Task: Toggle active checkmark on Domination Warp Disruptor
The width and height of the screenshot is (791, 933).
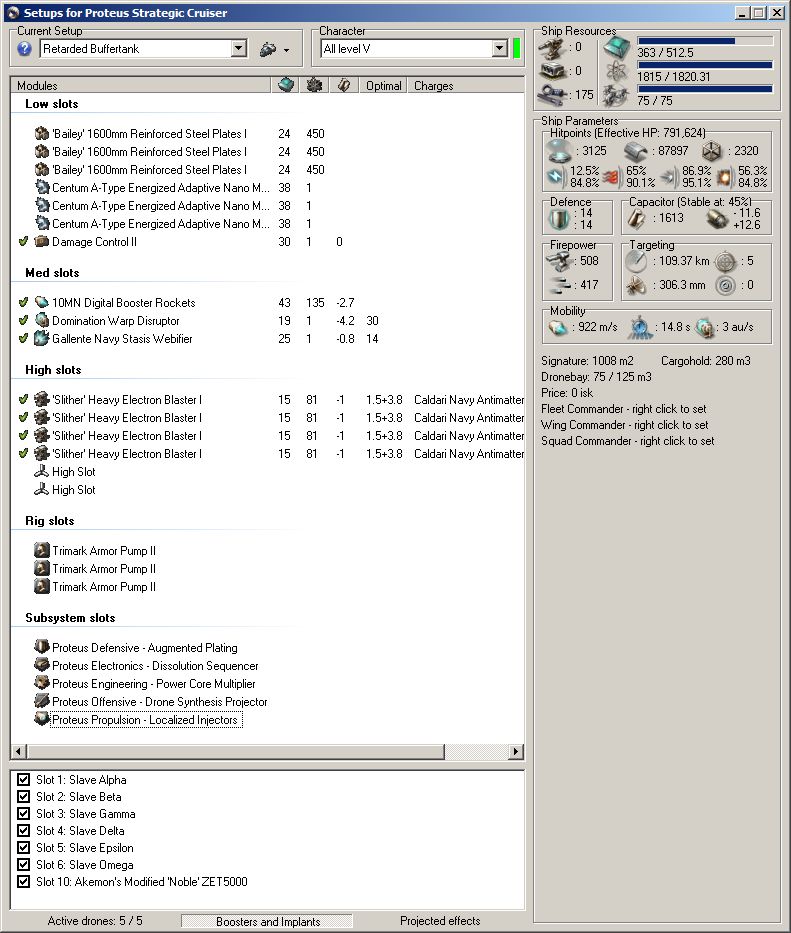Action: click(23, 320)
